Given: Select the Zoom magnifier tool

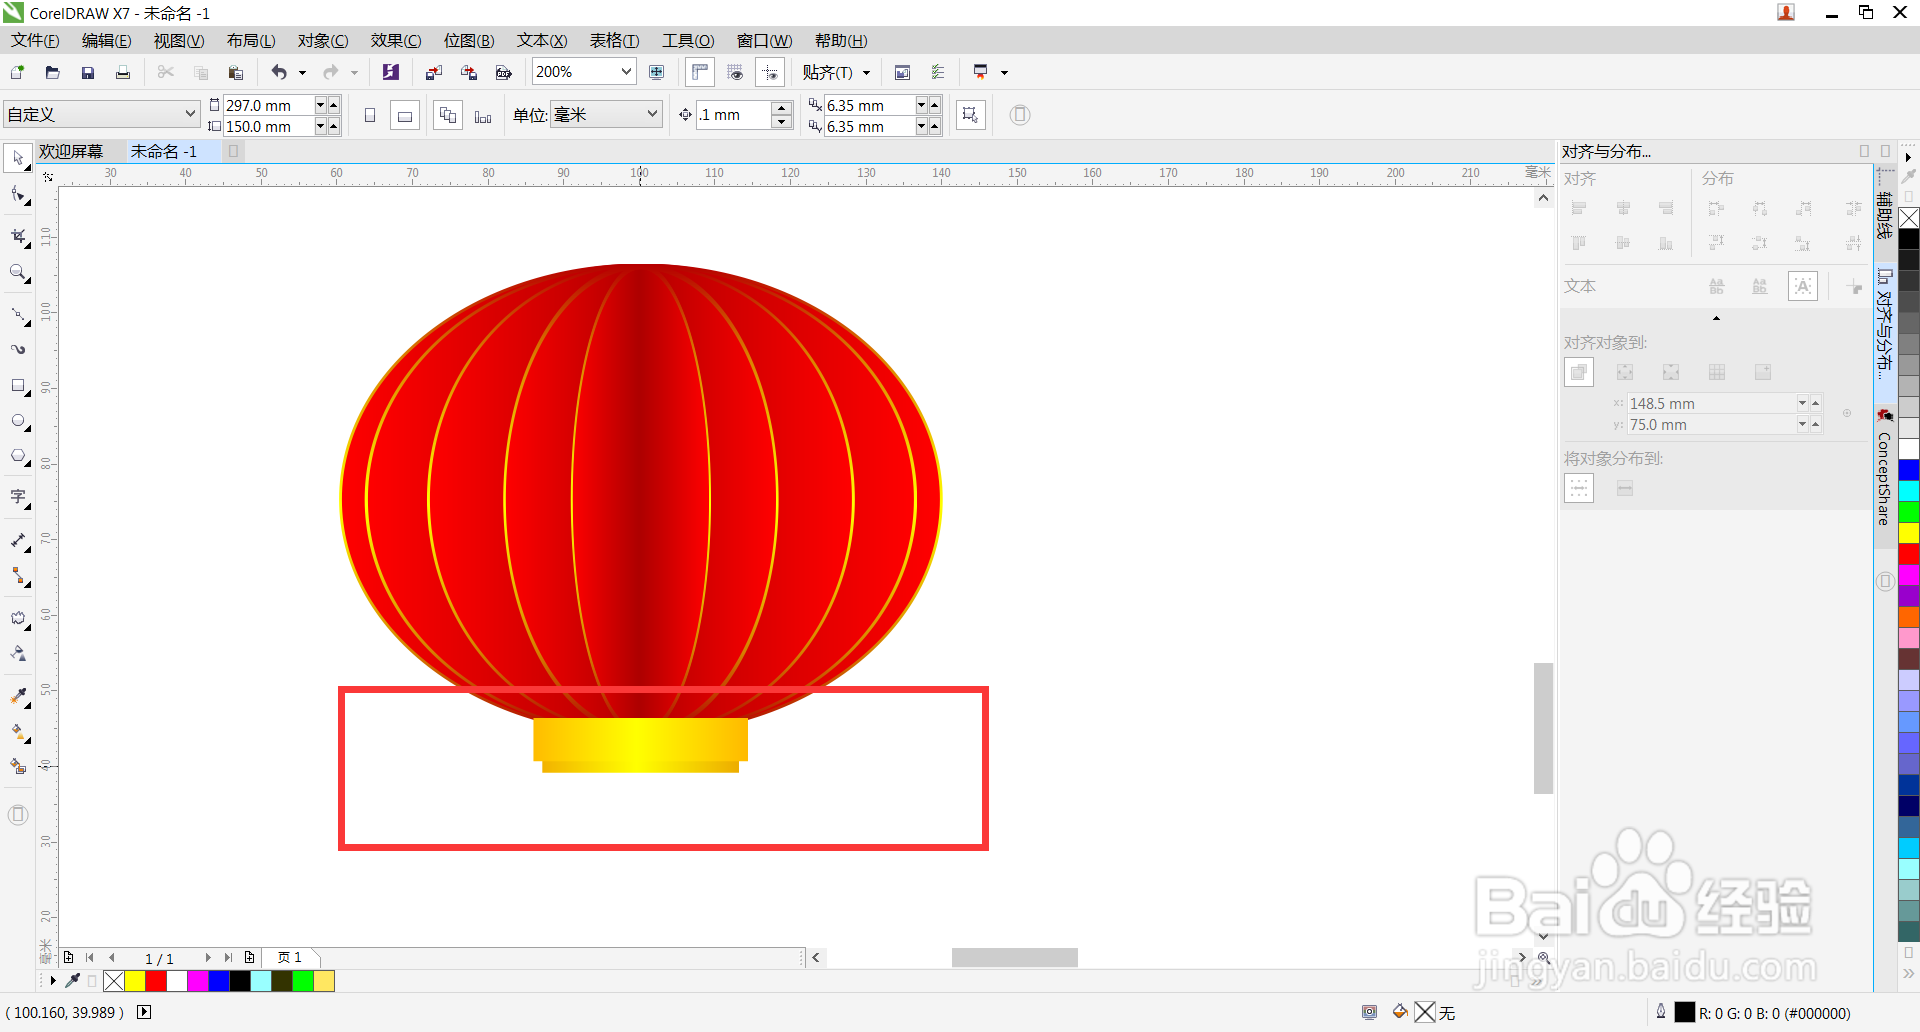Looking at the screenshot, I should tap(18, 272).
